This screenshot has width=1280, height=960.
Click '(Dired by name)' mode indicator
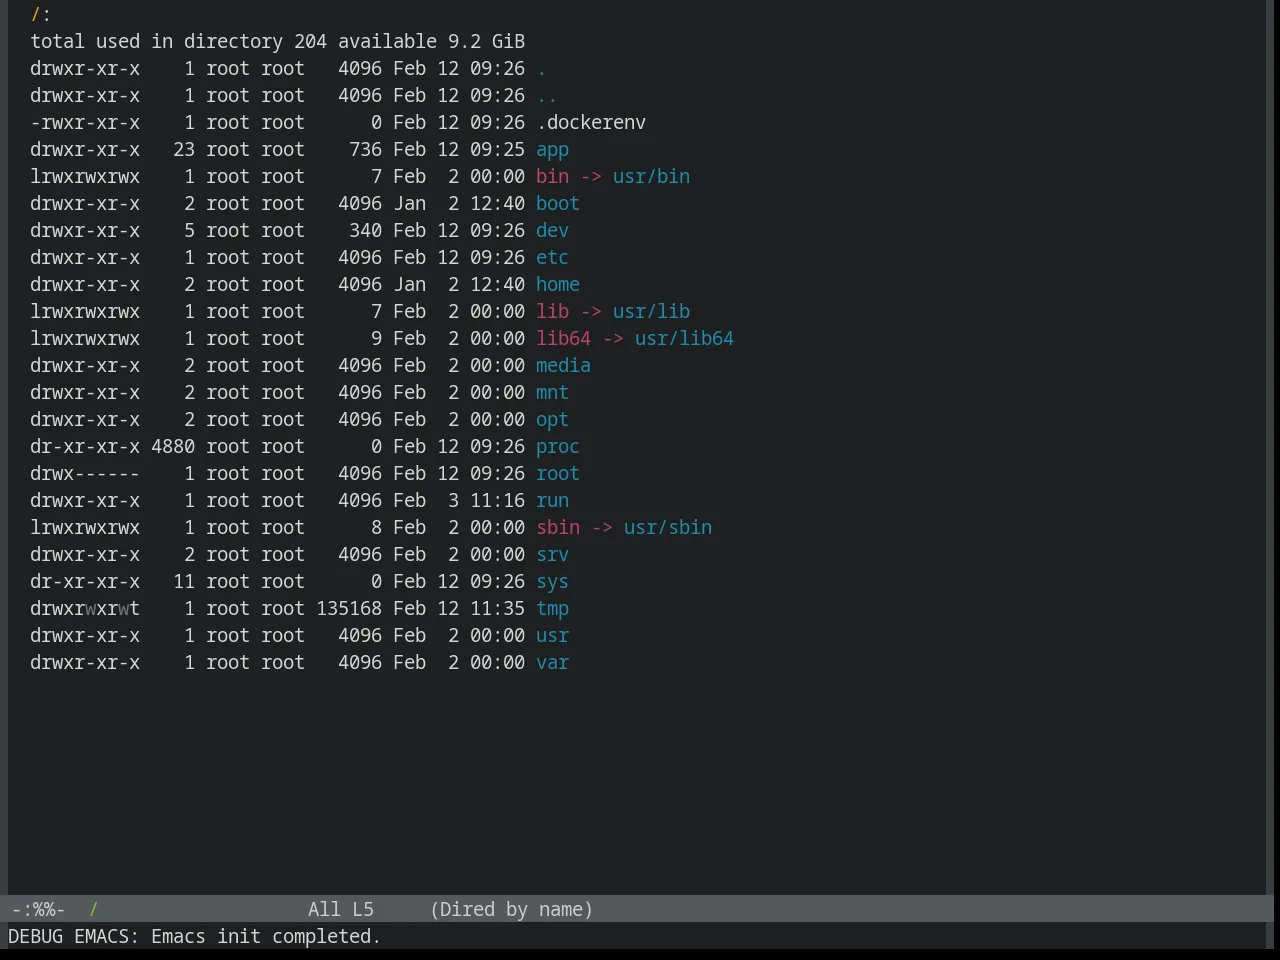pos(512,909)
